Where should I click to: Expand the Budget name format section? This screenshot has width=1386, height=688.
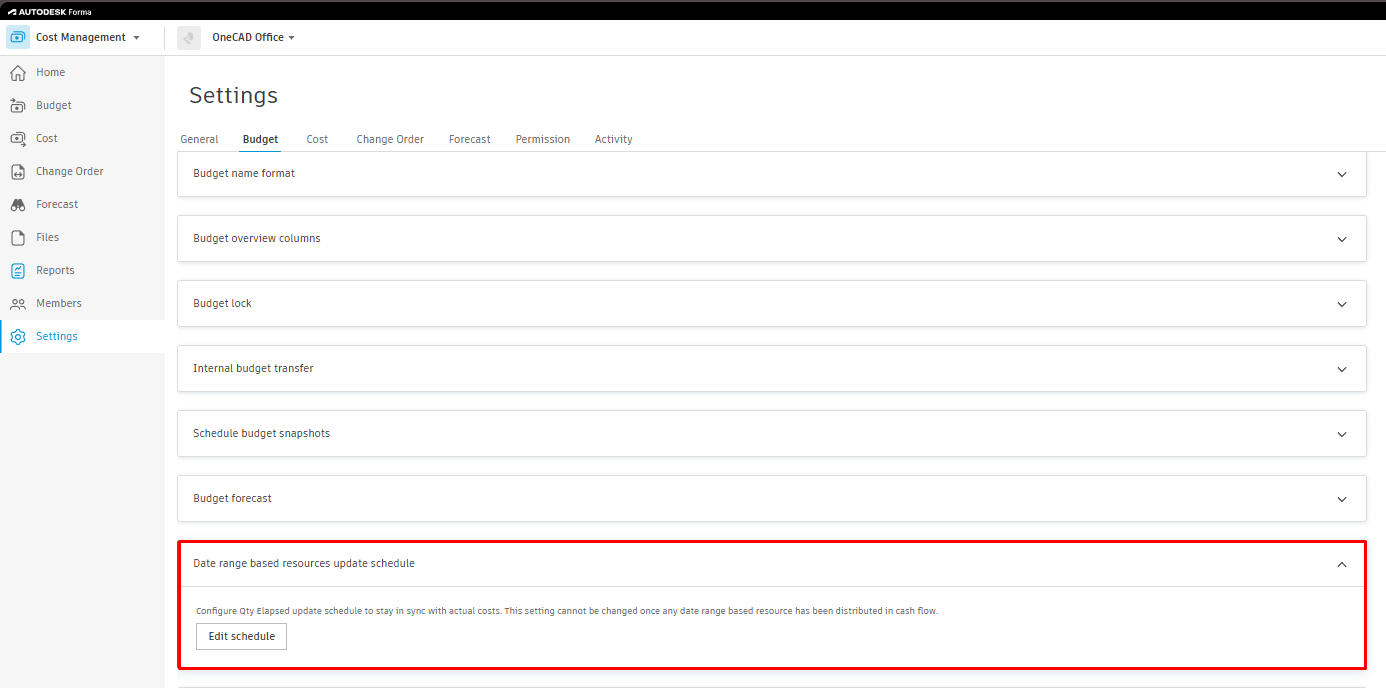coord(1342,174)
